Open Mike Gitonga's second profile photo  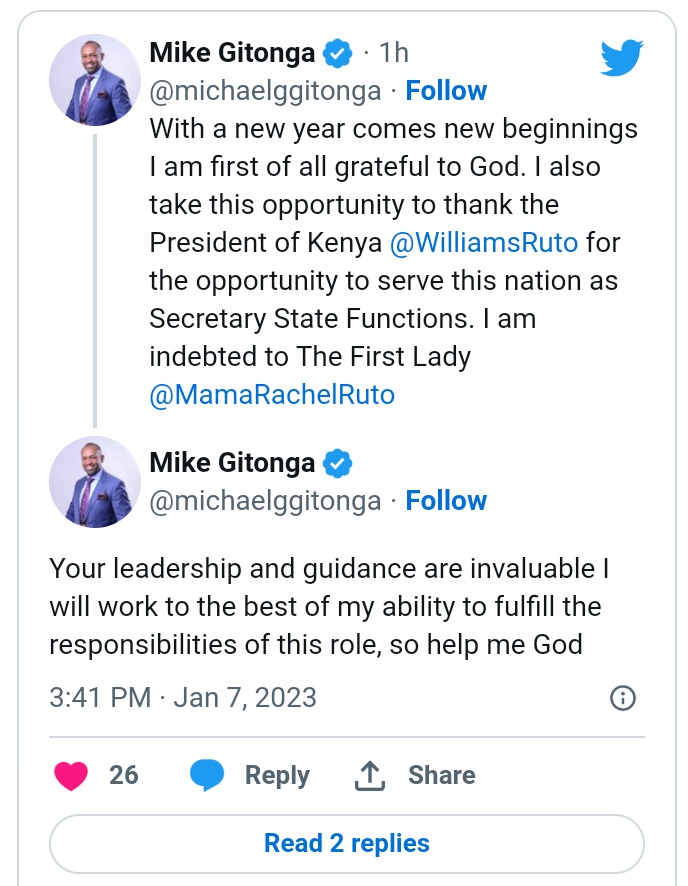pos(94,482)
